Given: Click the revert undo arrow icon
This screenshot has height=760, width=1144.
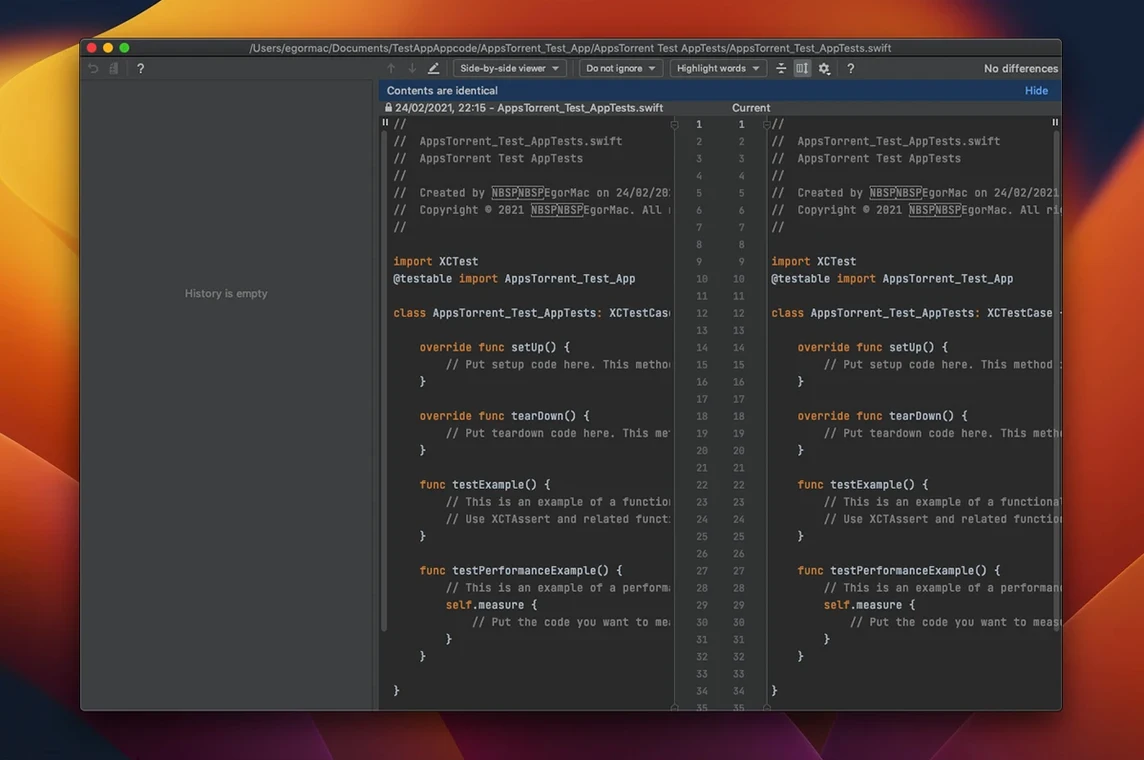Looking at the screenshot, I should pyautogui.click(x=93, y=69).
